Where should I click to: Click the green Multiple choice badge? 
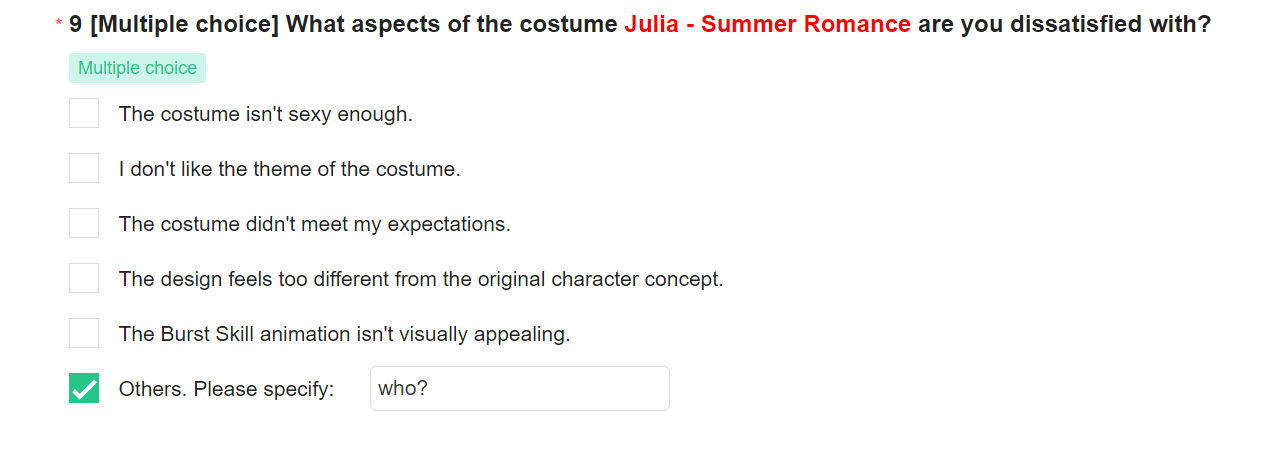[x=137, y=68]
